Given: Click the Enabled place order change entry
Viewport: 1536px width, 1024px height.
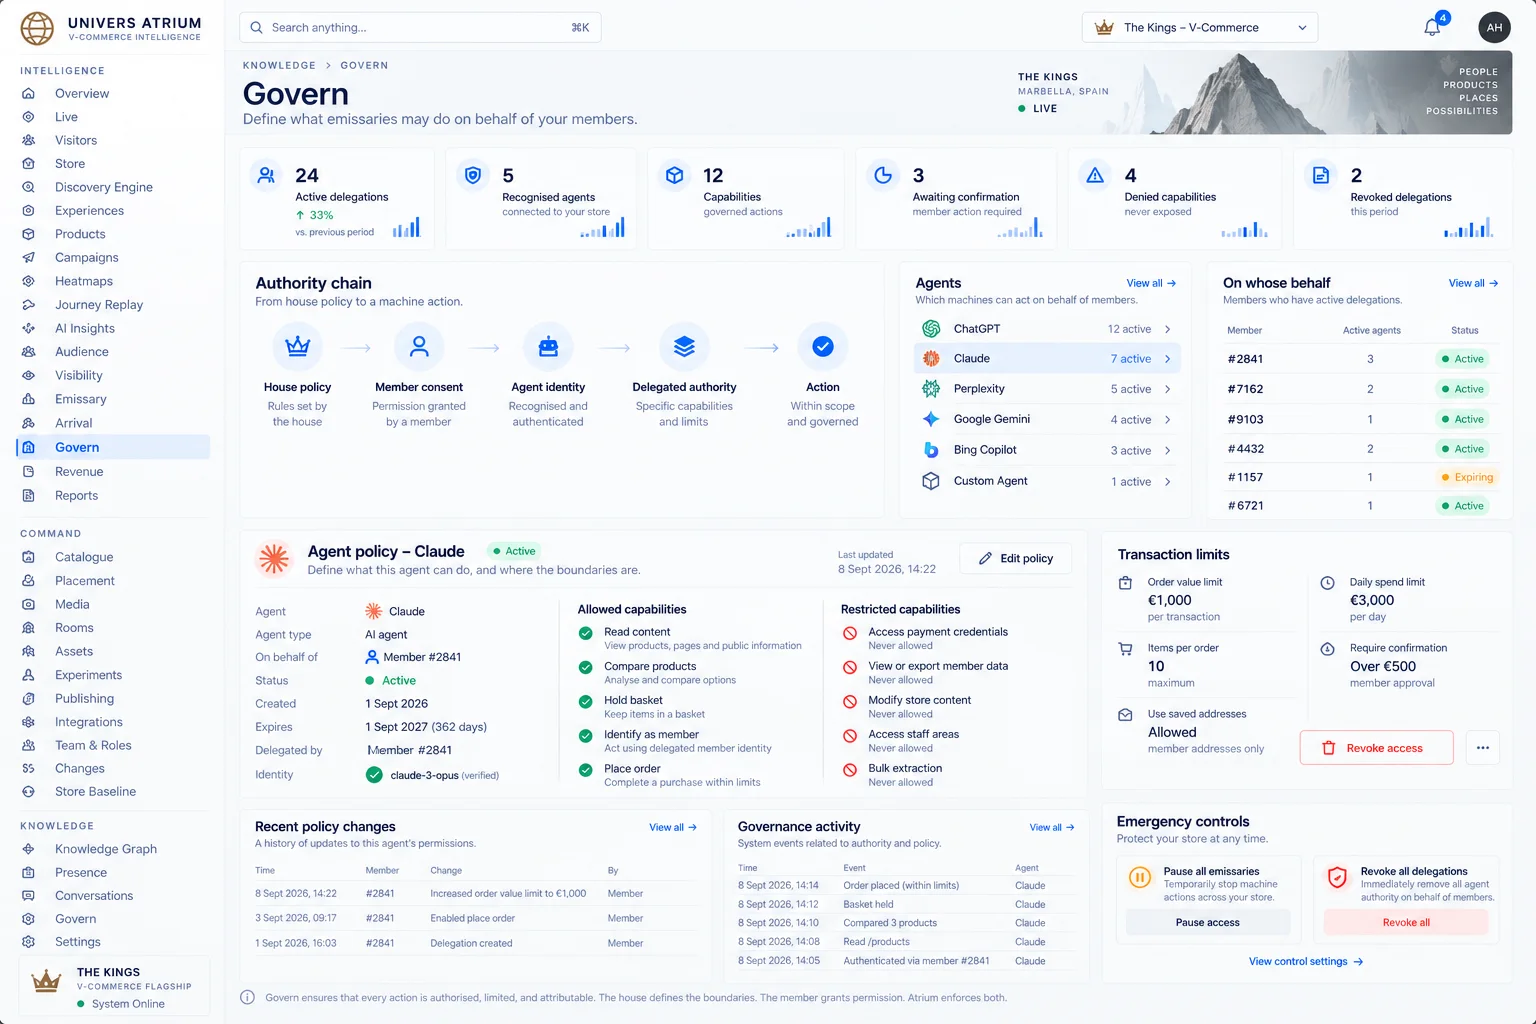Looking at the screenshot, I should (472, 918).
